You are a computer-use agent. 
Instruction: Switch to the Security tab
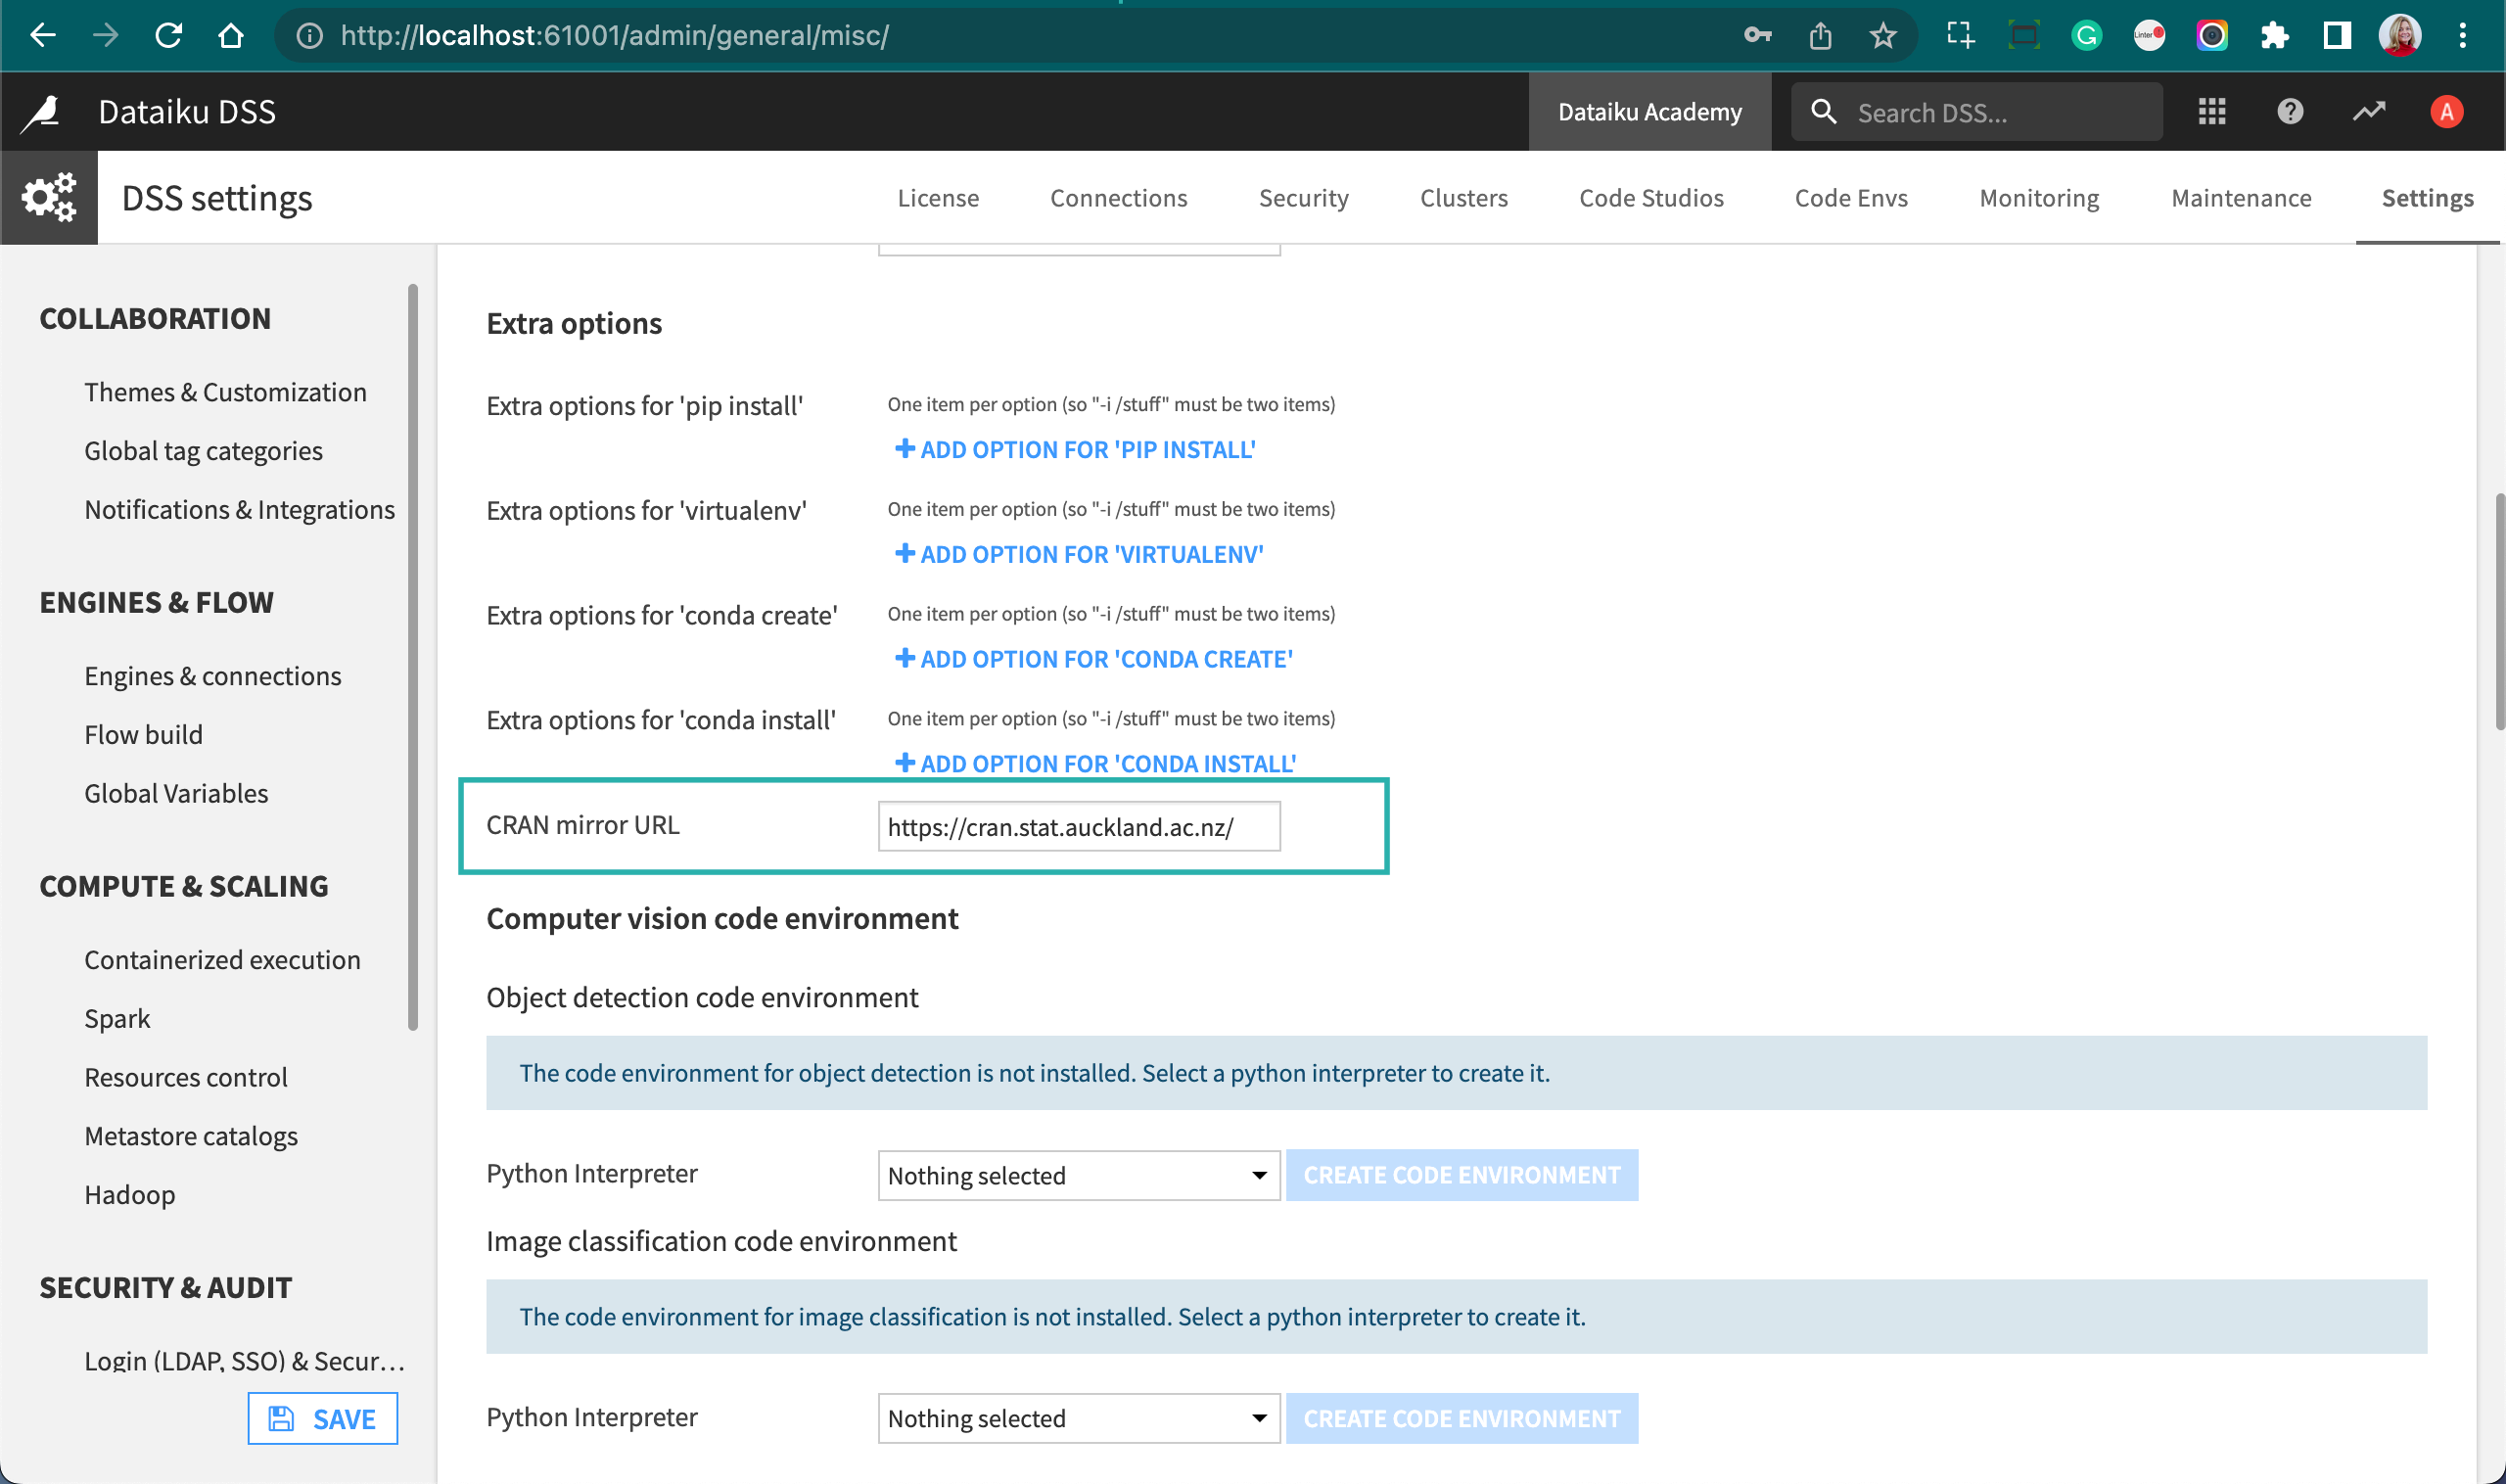click(1304, 197)
